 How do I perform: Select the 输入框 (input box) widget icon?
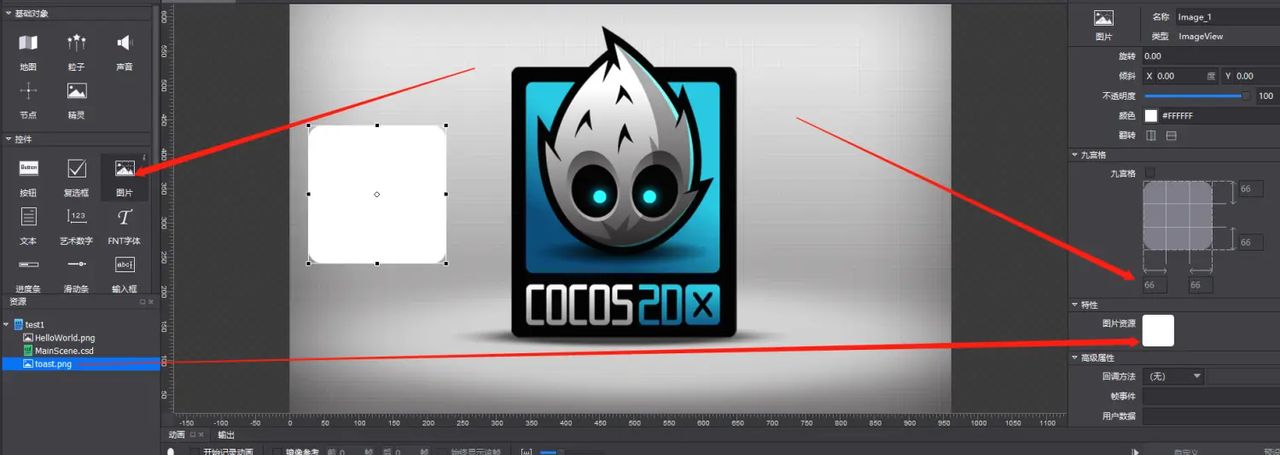pos(124,264)
